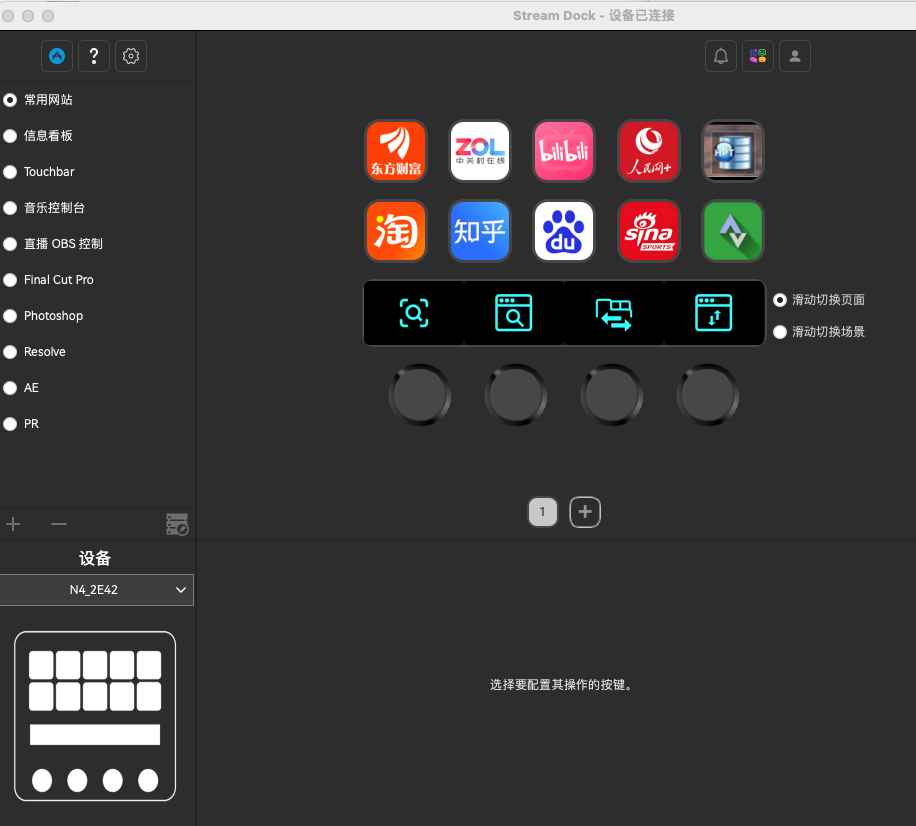This screenshot has width=916, height=826.
Task: Select the window swap arrows touch strip icon
Action: [x=613, y=314]
